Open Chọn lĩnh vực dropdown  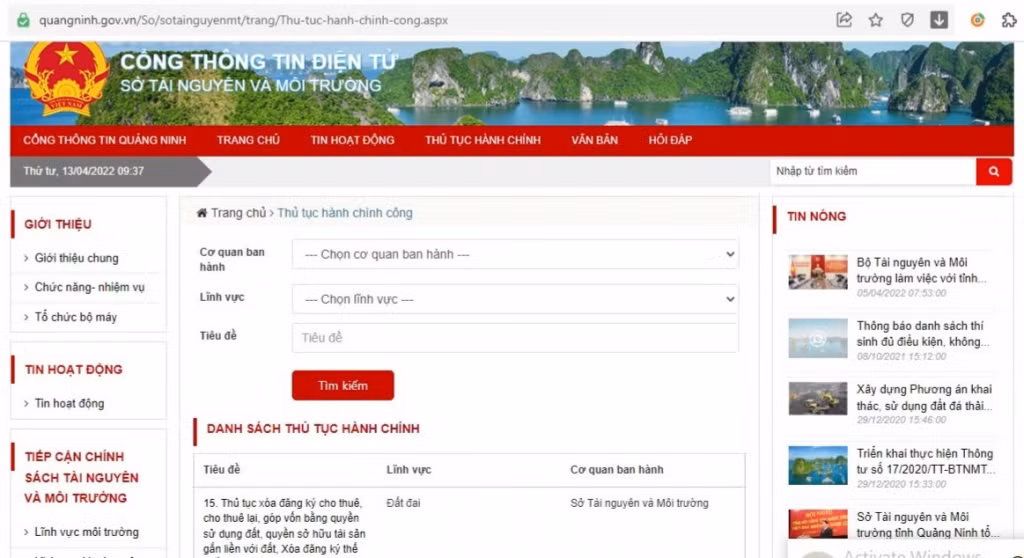pos(515,299)
